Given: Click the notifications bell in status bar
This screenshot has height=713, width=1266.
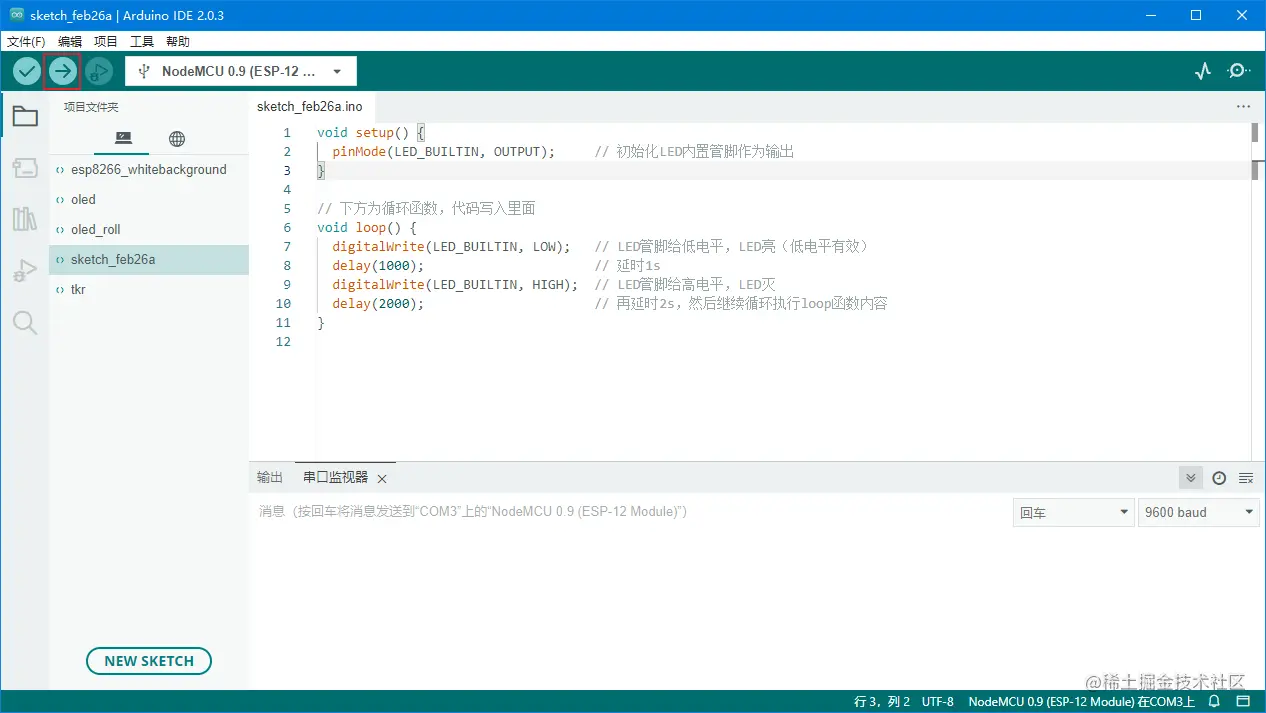Looking at the screenshot, I should tap(1214, 702).
